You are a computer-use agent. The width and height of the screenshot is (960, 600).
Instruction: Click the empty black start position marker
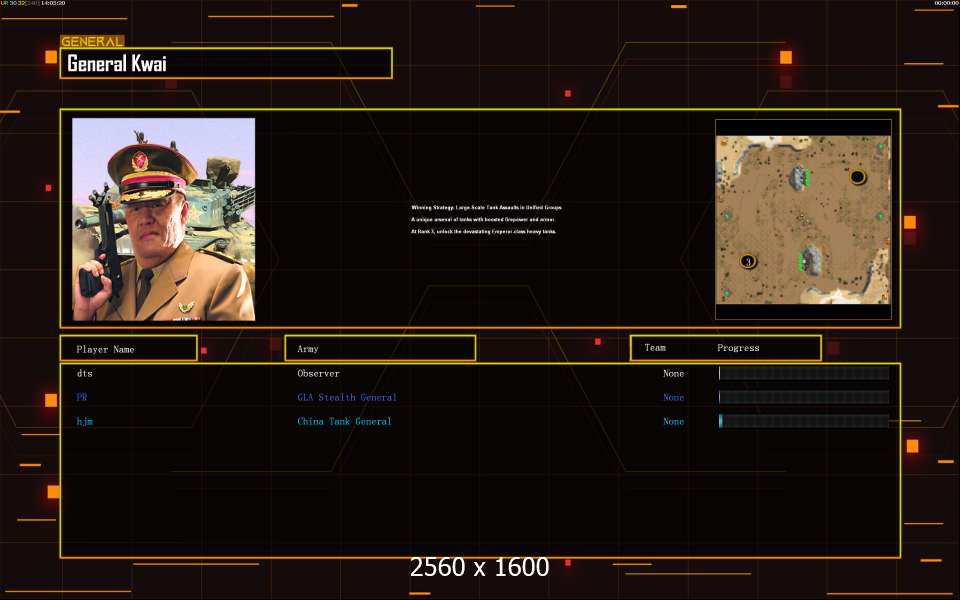[857, 177]
